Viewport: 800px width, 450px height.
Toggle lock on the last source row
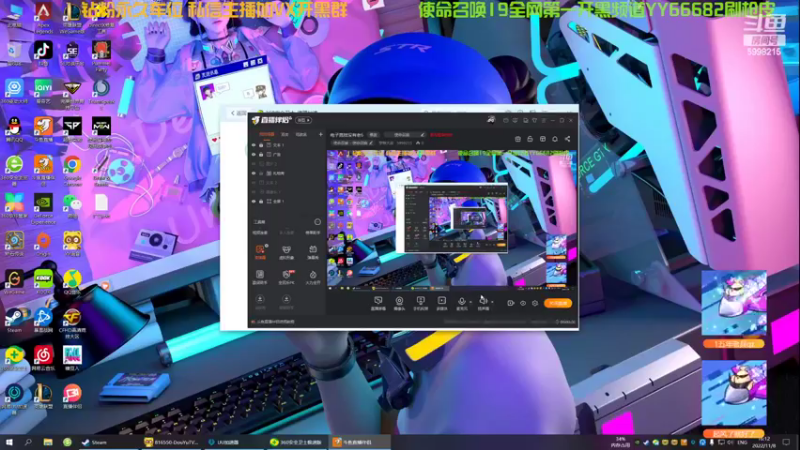(261, 202)
